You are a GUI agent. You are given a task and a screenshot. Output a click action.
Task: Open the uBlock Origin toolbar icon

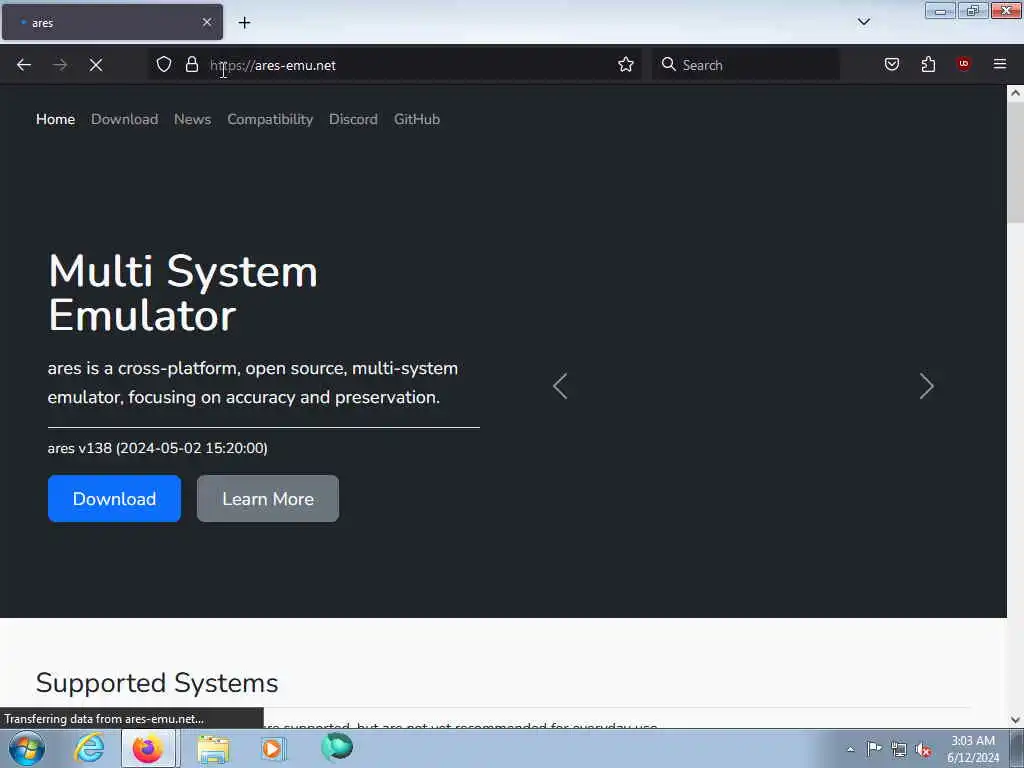tap(963, 64)
